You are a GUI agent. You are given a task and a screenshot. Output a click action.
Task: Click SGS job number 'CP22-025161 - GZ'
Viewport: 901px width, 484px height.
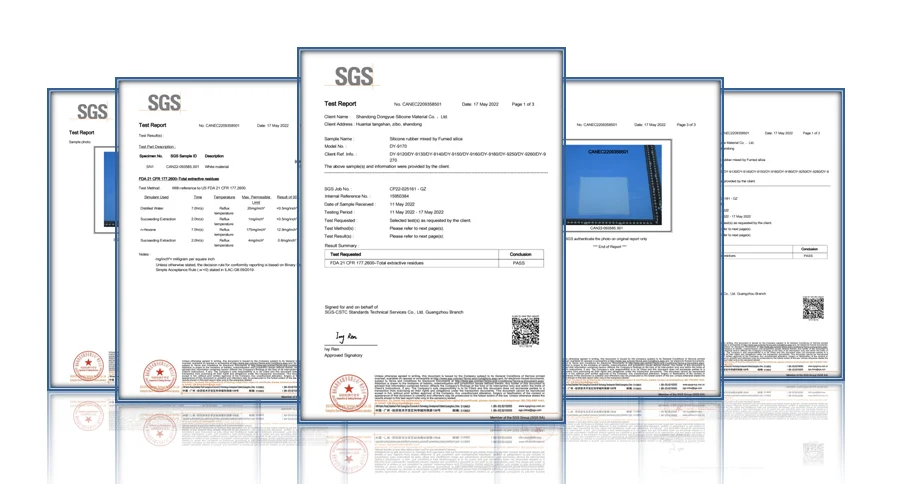pos(408,189)
